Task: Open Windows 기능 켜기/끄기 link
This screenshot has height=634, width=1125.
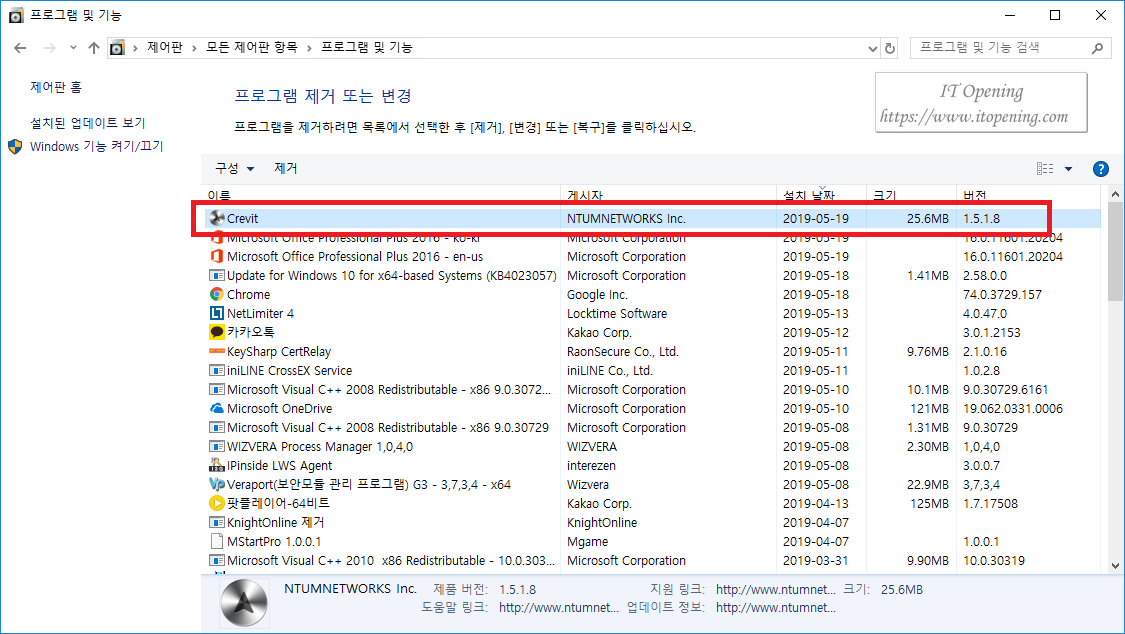Action: pyautogui.click(x=97, y=146)
